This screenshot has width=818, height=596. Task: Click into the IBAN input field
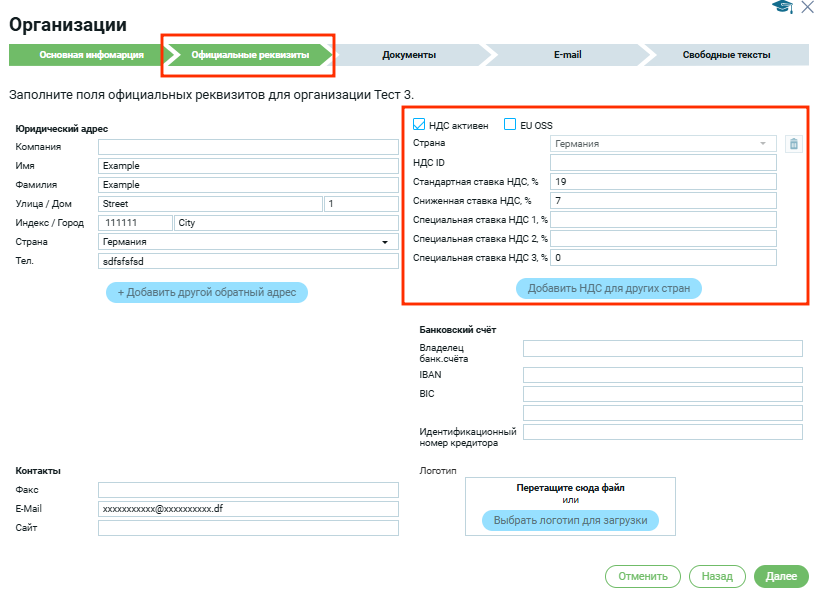pos(662,375)
